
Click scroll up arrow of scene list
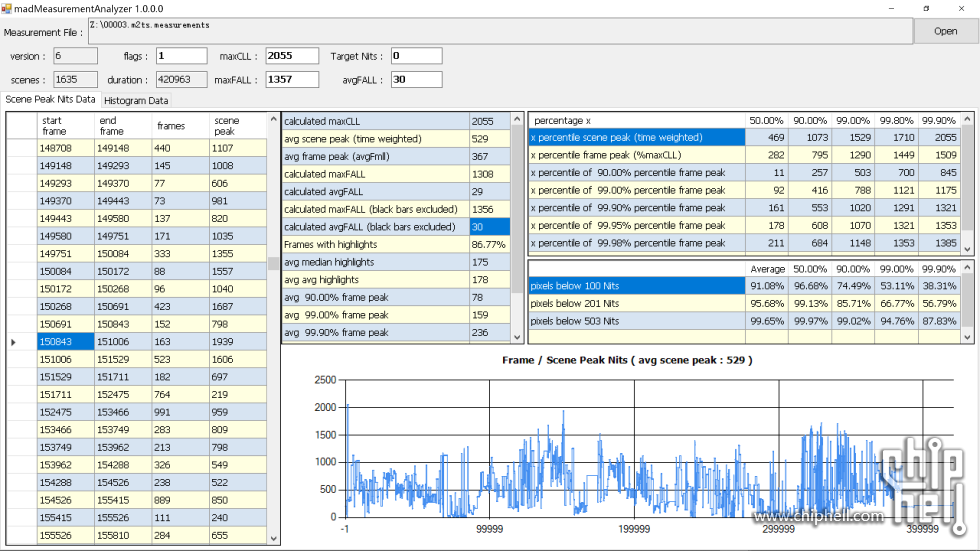275,119
